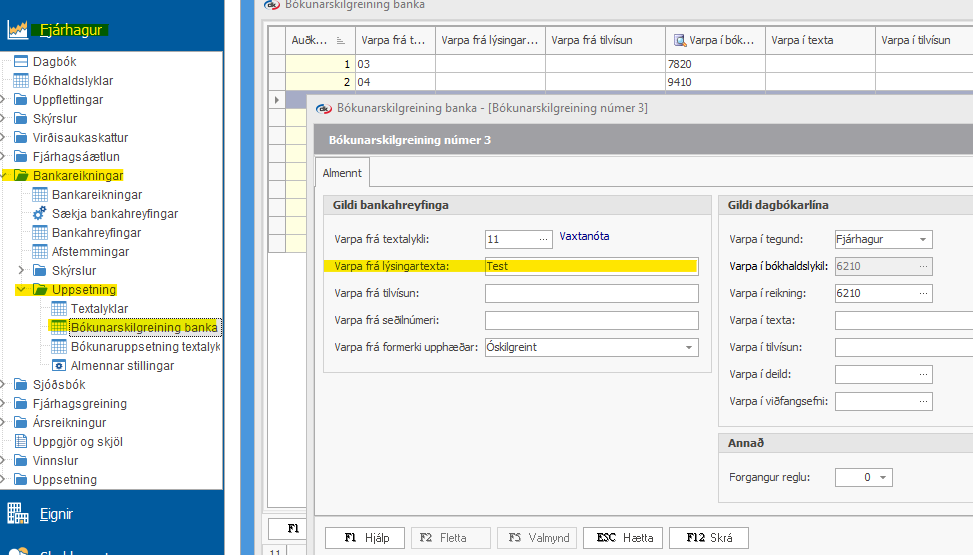Click the Varpa frá tilvísun input field

591,294
